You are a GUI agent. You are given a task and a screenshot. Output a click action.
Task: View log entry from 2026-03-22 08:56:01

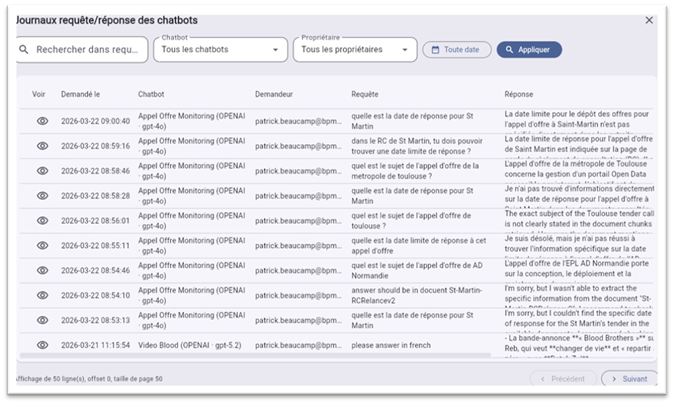click(42, 221)
